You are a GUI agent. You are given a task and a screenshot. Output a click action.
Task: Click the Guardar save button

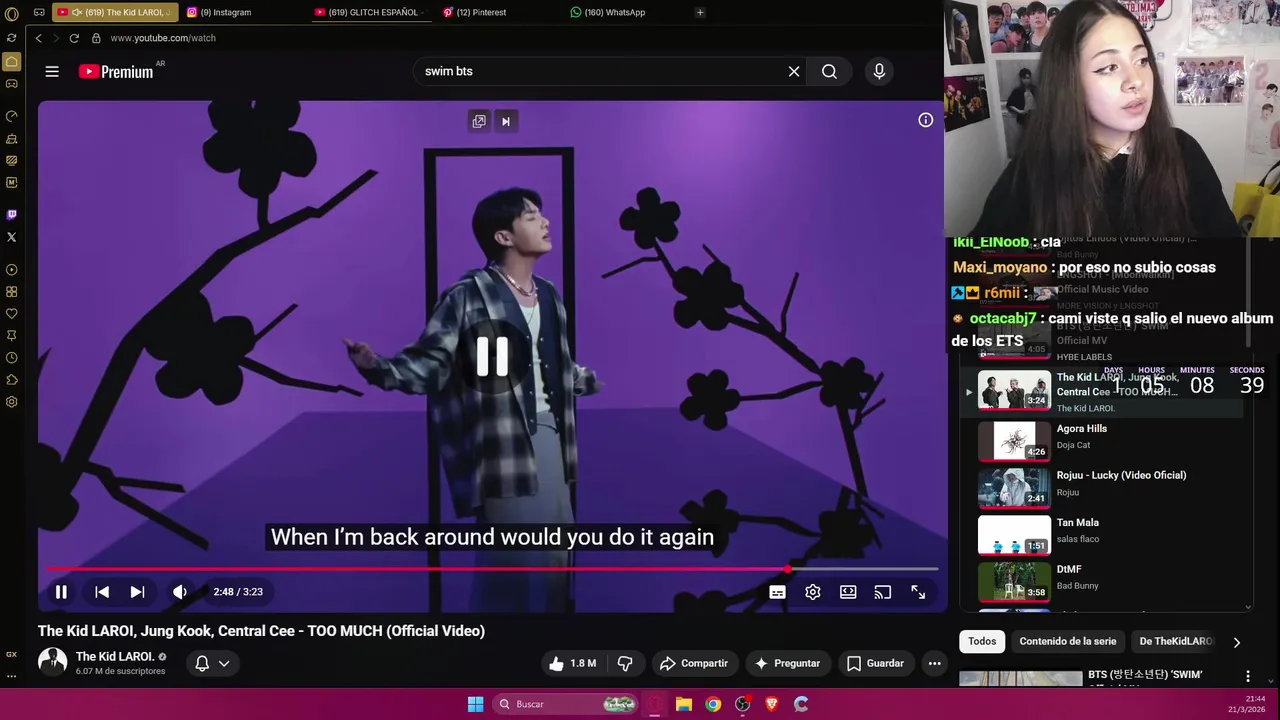tap(875, 663)
